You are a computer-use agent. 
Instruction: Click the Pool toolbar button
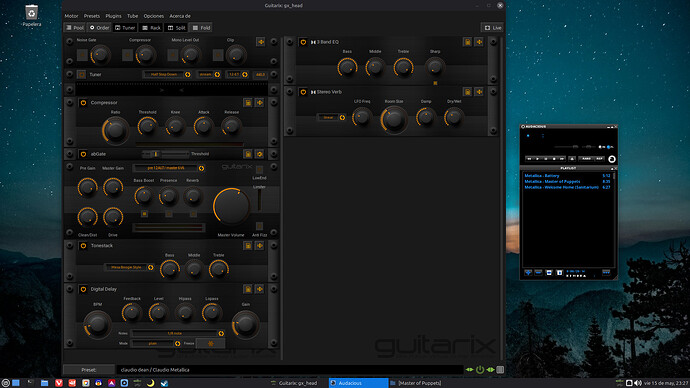pos(75,28)
